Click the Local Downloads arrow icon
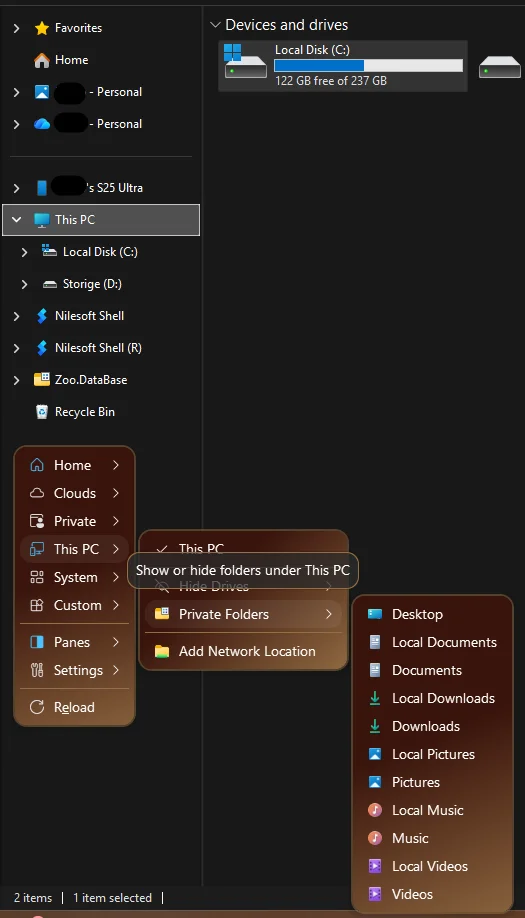 (x=375, y=698)
